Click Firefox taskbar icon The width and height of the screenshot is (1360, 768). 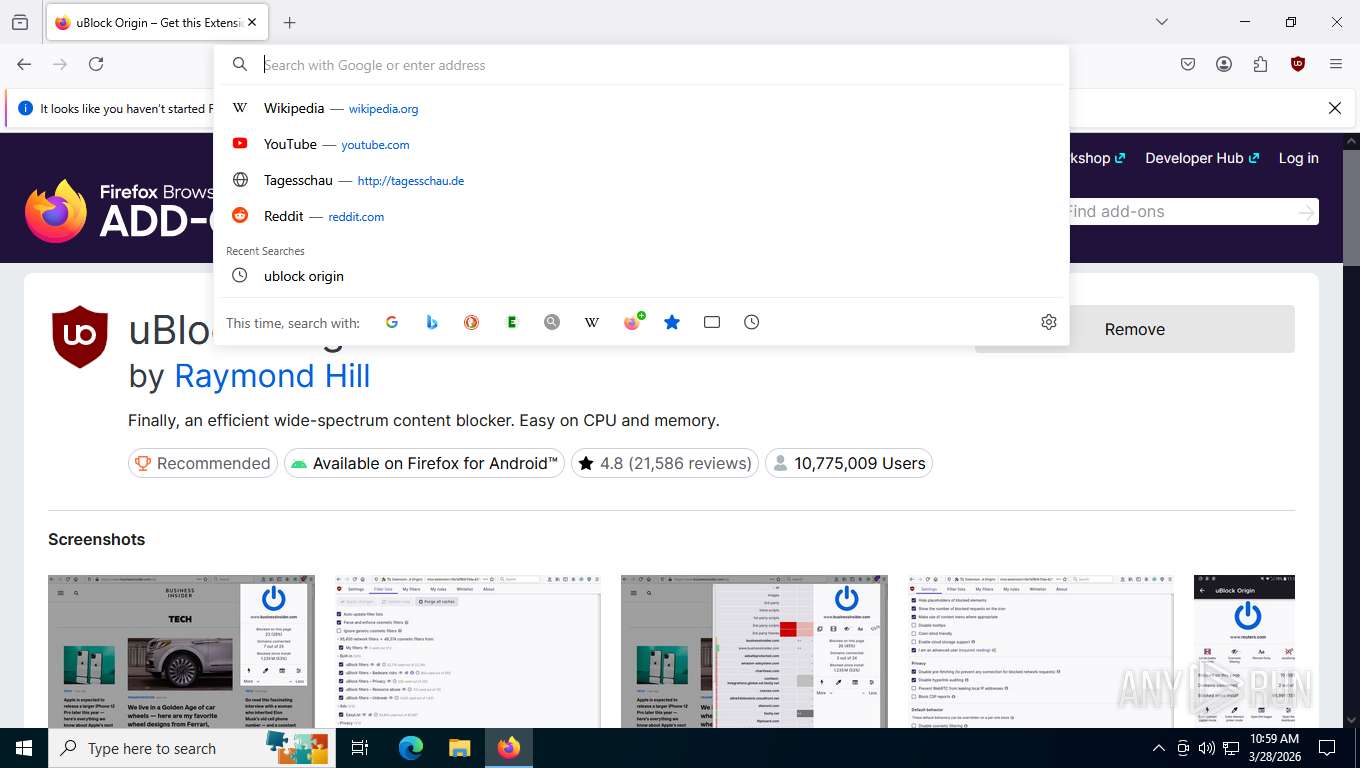(x=509, y=748)
